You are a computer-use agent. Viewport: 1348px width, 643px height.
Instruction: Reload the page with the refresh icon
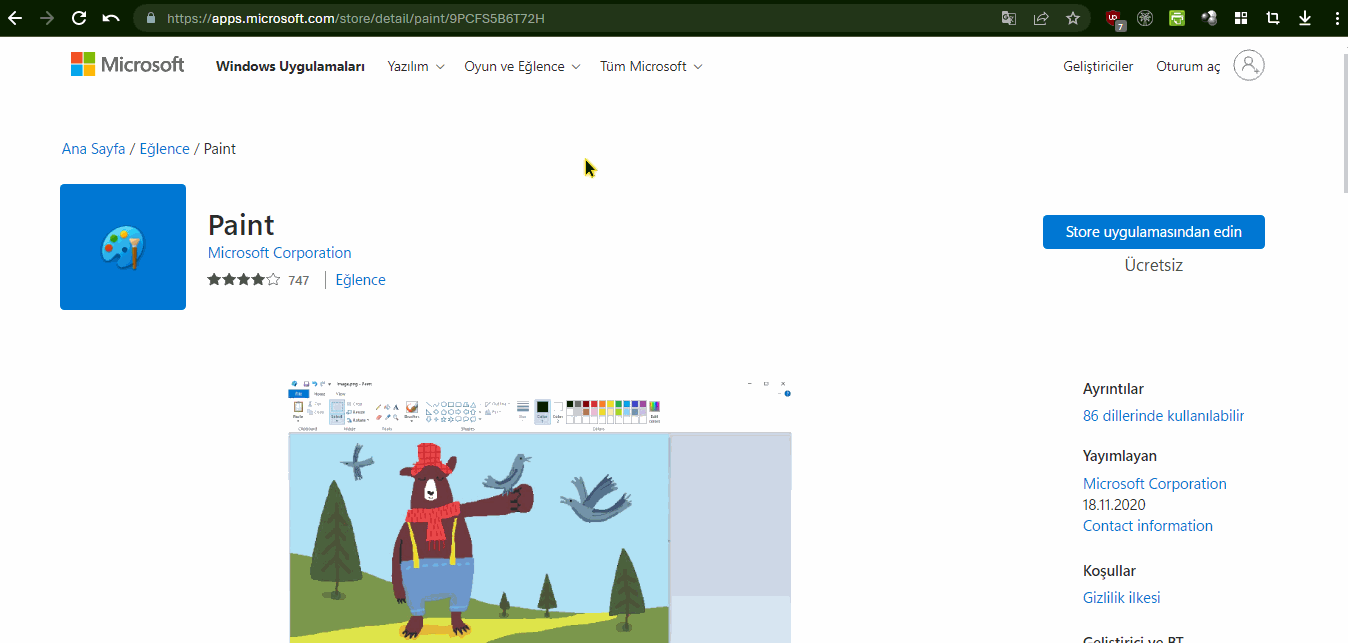pos(79,18)
